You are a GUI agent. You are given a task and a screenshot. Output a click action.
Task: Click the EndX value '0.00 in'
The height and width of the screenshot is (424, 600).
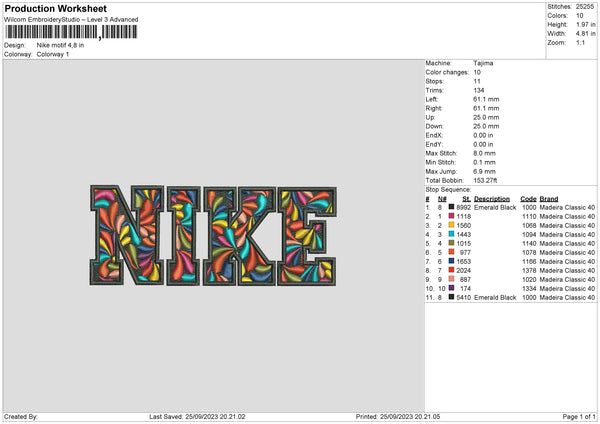(483, 135)
